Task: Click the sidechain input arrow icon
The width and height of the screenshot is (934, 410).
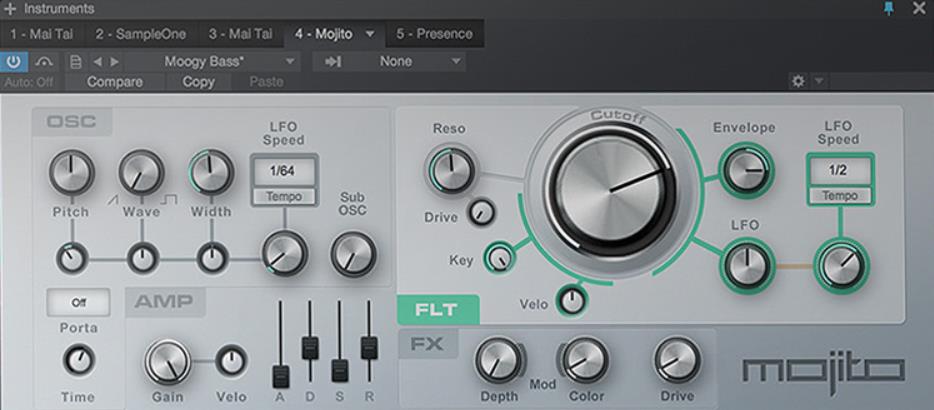Action: (x=333, y=61)
